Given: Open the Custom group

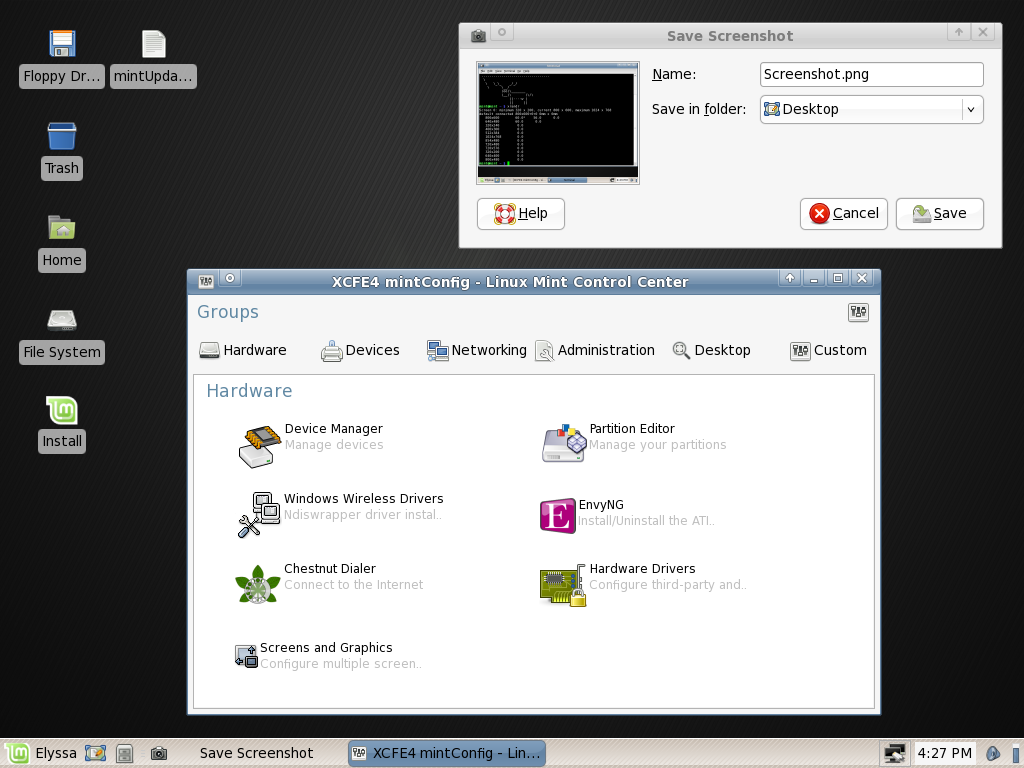Looking at the screenshot, I should (x=828, y=350).
